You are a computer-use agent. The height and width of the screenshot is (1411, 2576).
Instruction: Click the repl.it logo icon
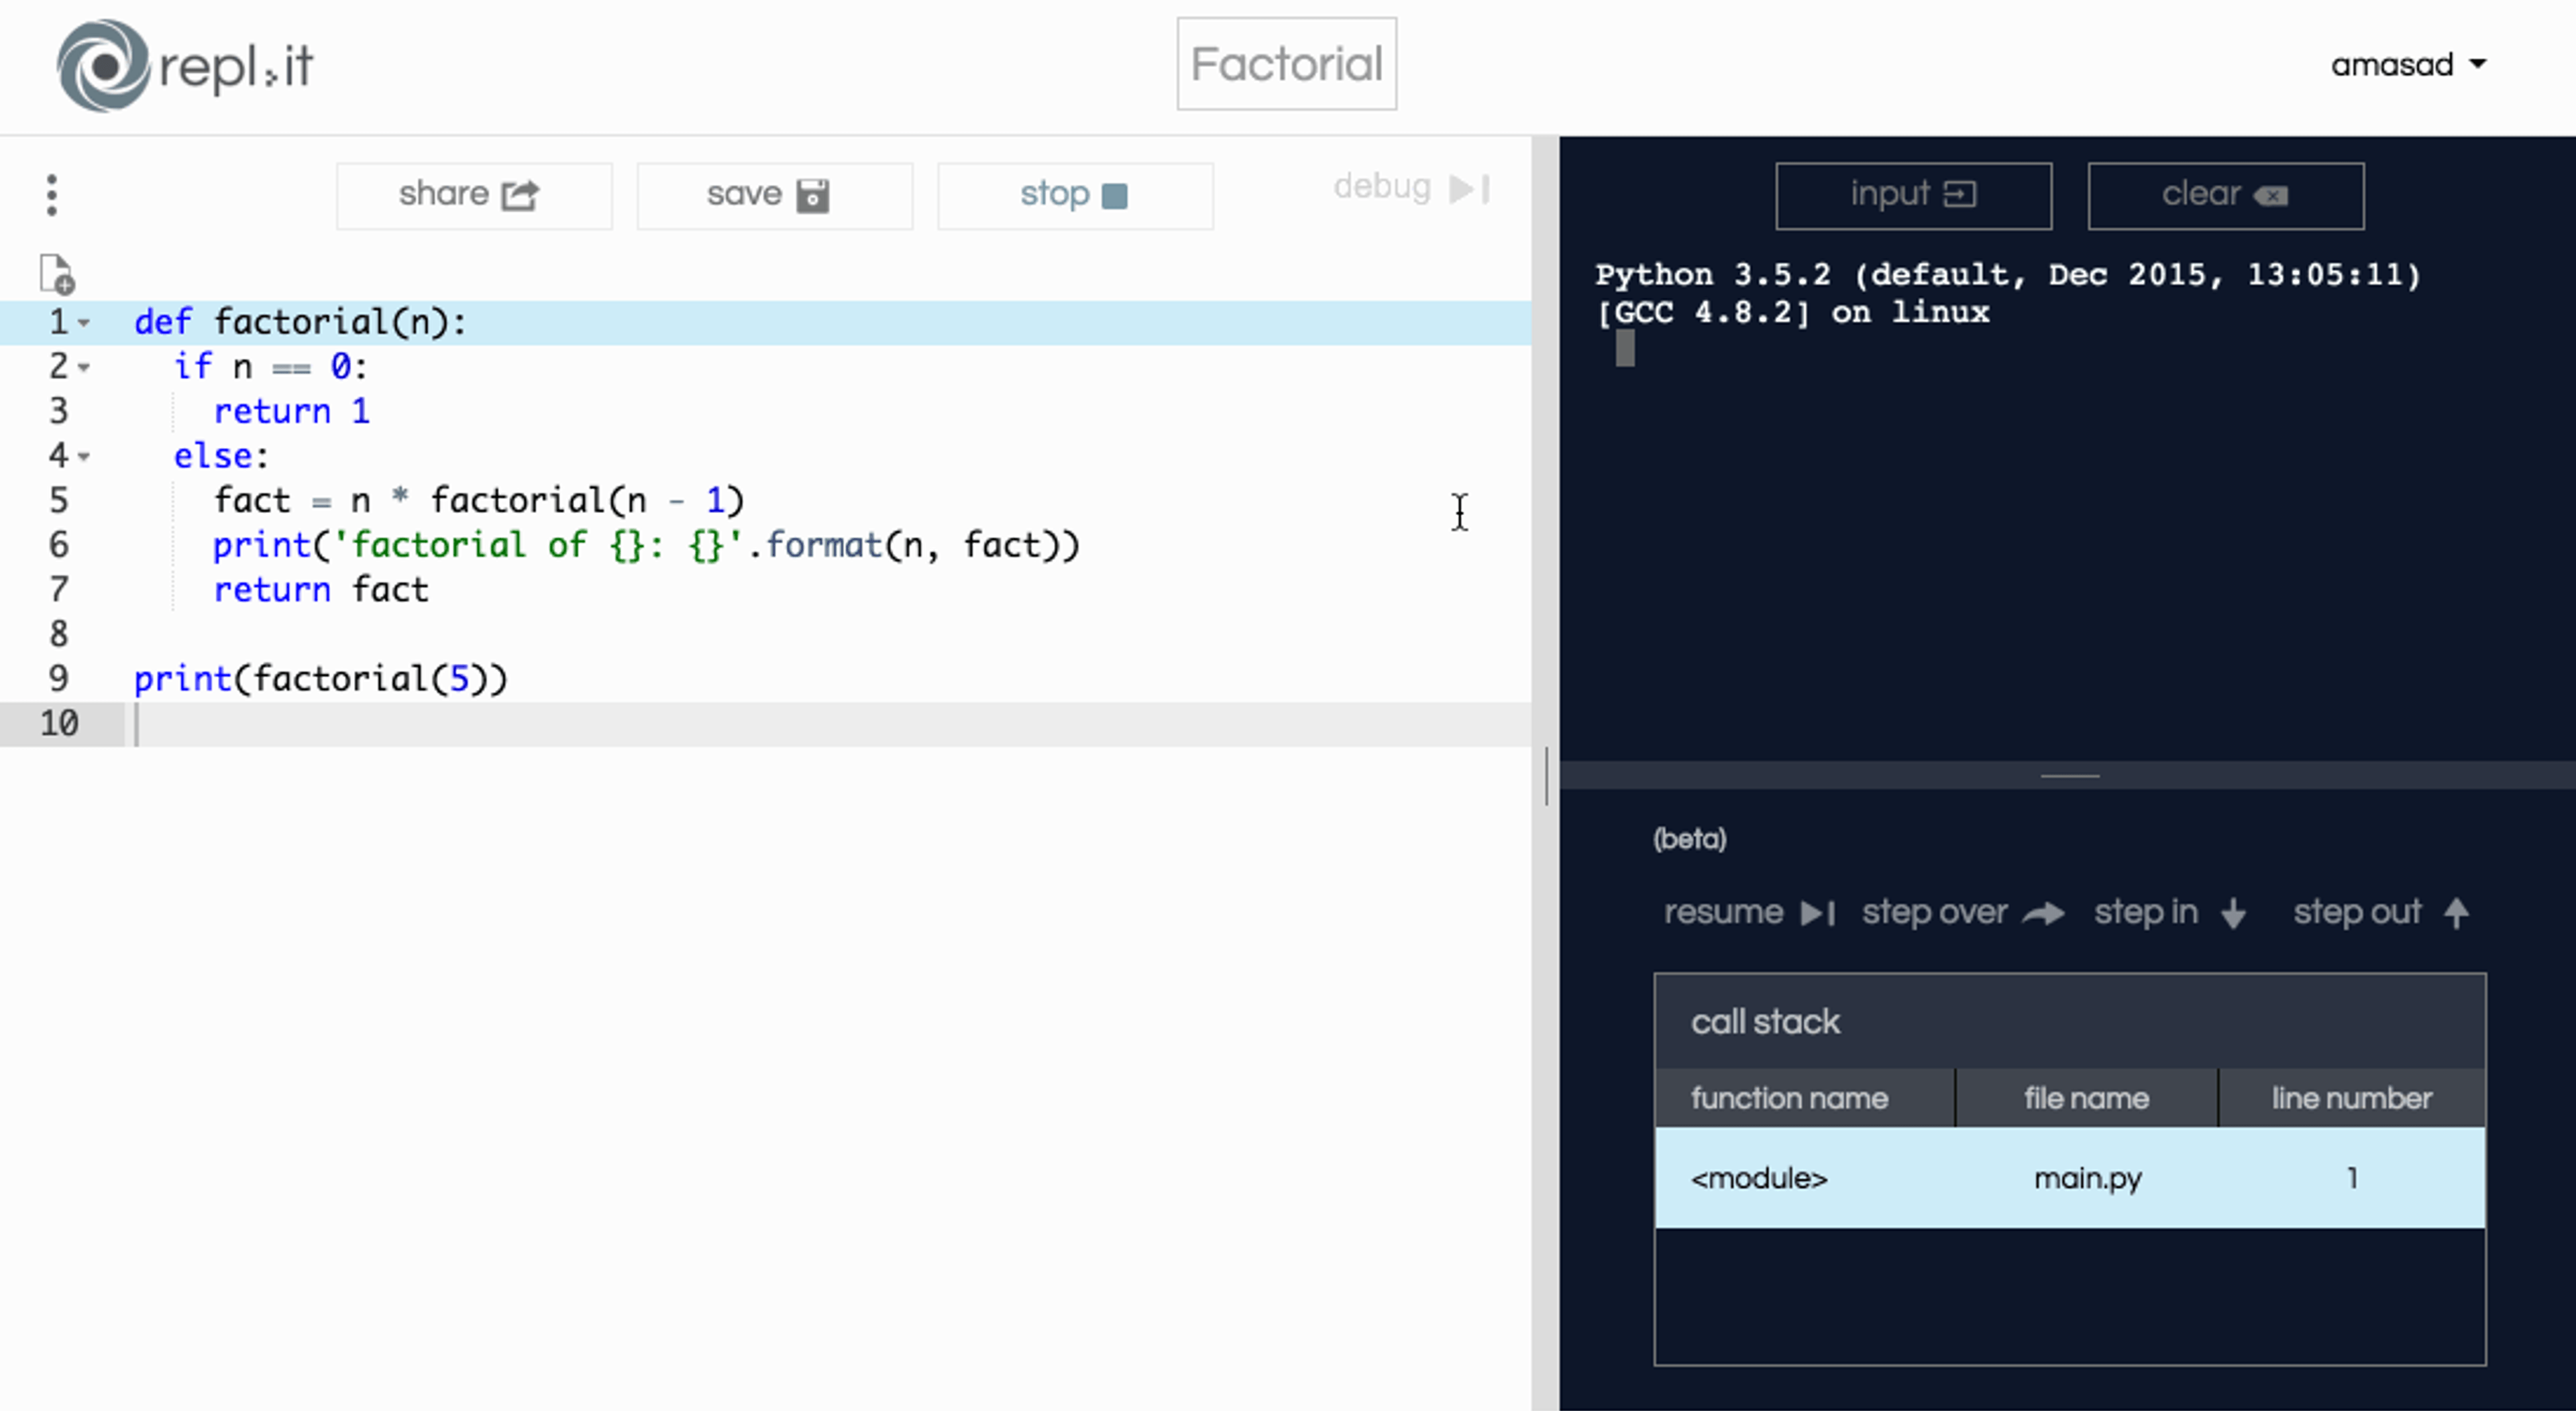[103, 66]
